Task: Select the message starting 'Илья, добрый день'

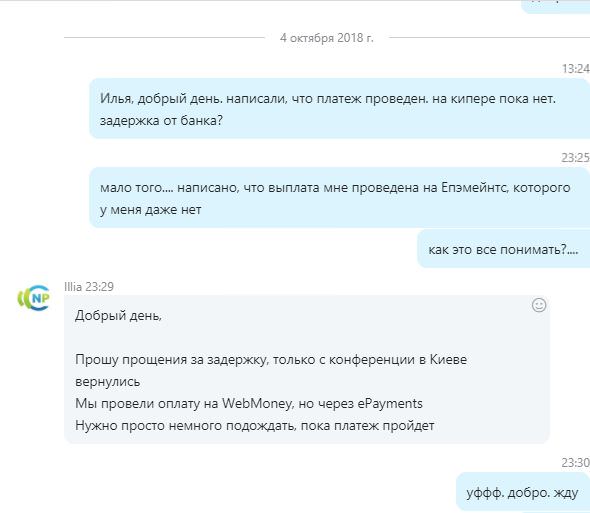Action: (339, 108)
